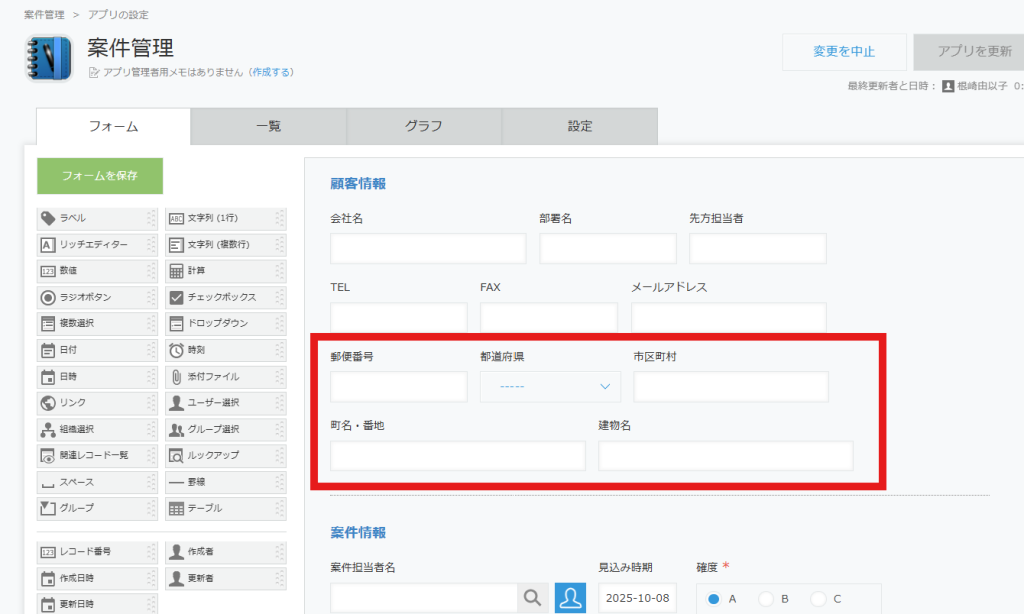Screen dimensions: 1024x614
Task: Select the ドロップダウン field in palette
Action: pyautogui.click(x=225, y=324)
